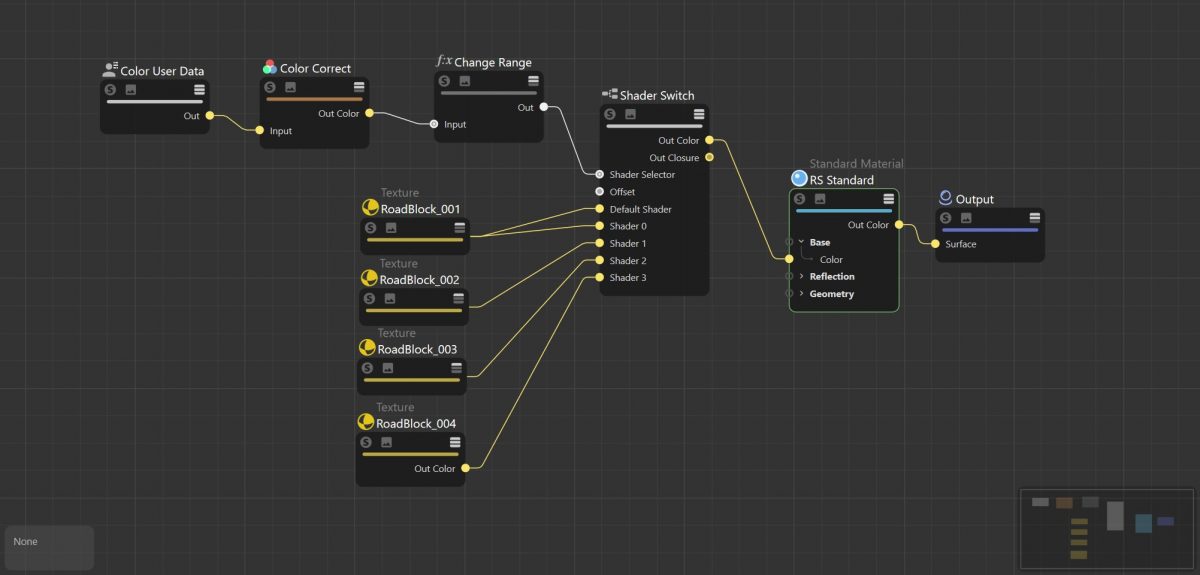
Task: Click the Shader 3 input port
Action: (600, 278)
